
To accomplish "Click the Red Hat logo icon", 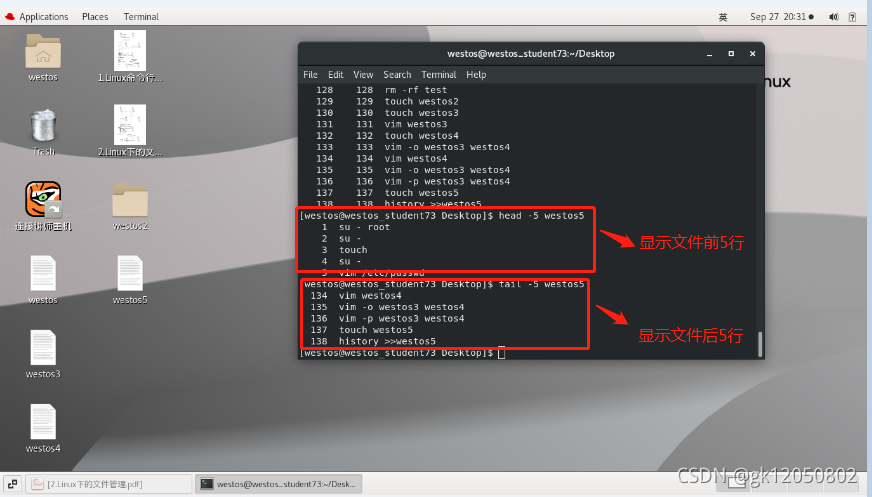I will [9, 17].
